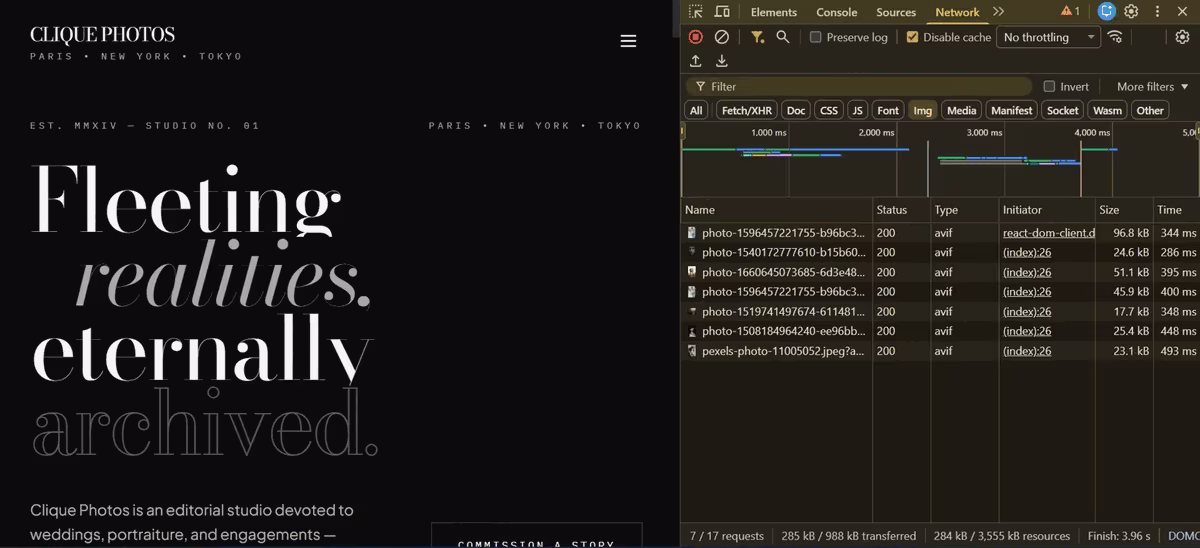Switch to the Console tab

pos(837,12)
